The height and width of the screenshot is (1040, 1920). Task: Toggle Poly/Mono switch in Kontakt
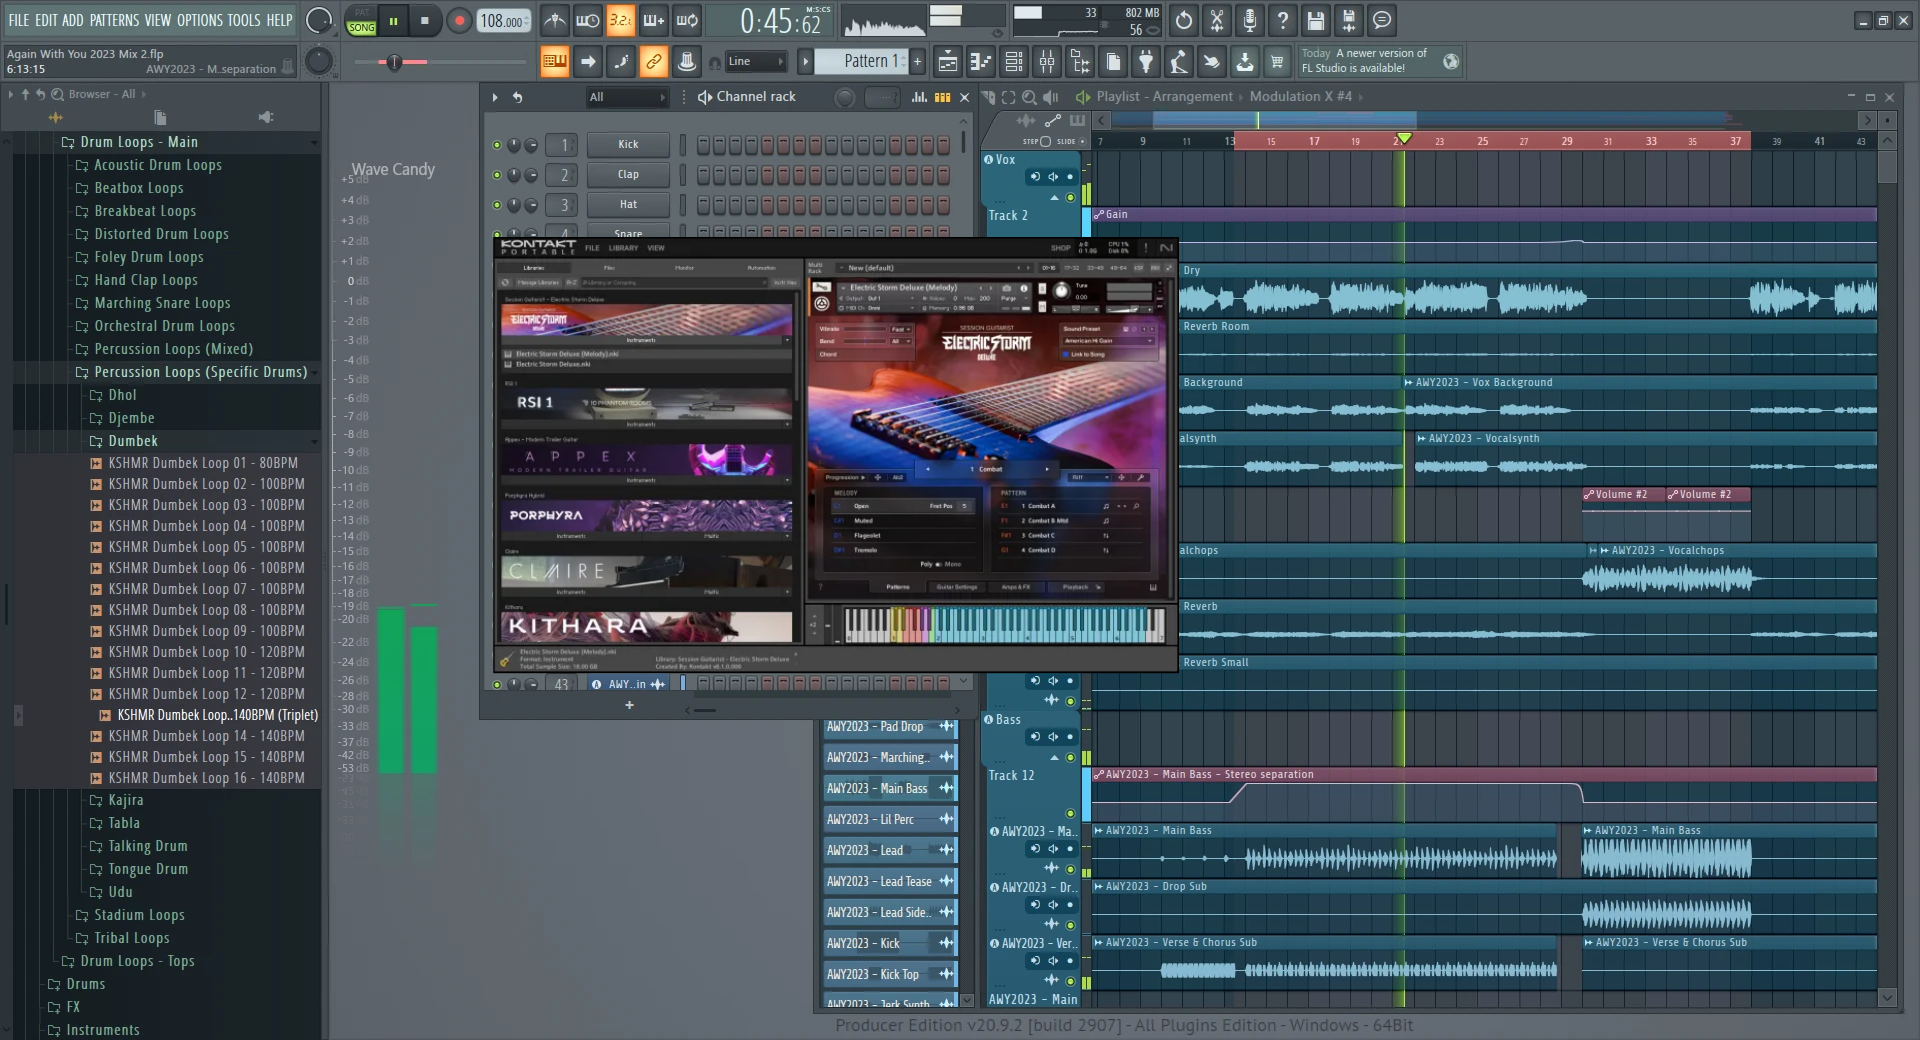coord(940,564)
